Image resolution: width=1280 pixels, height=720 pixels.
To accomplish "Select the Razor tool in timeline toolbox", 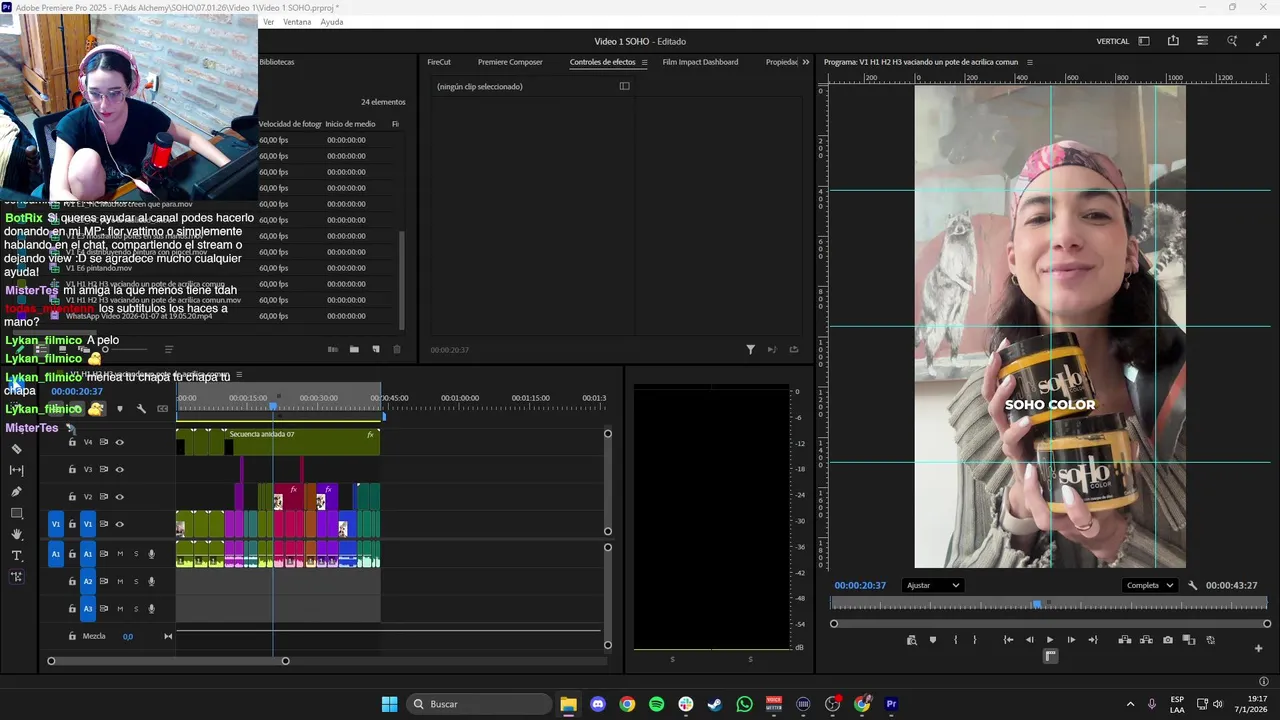I will [x=16, y=449].
